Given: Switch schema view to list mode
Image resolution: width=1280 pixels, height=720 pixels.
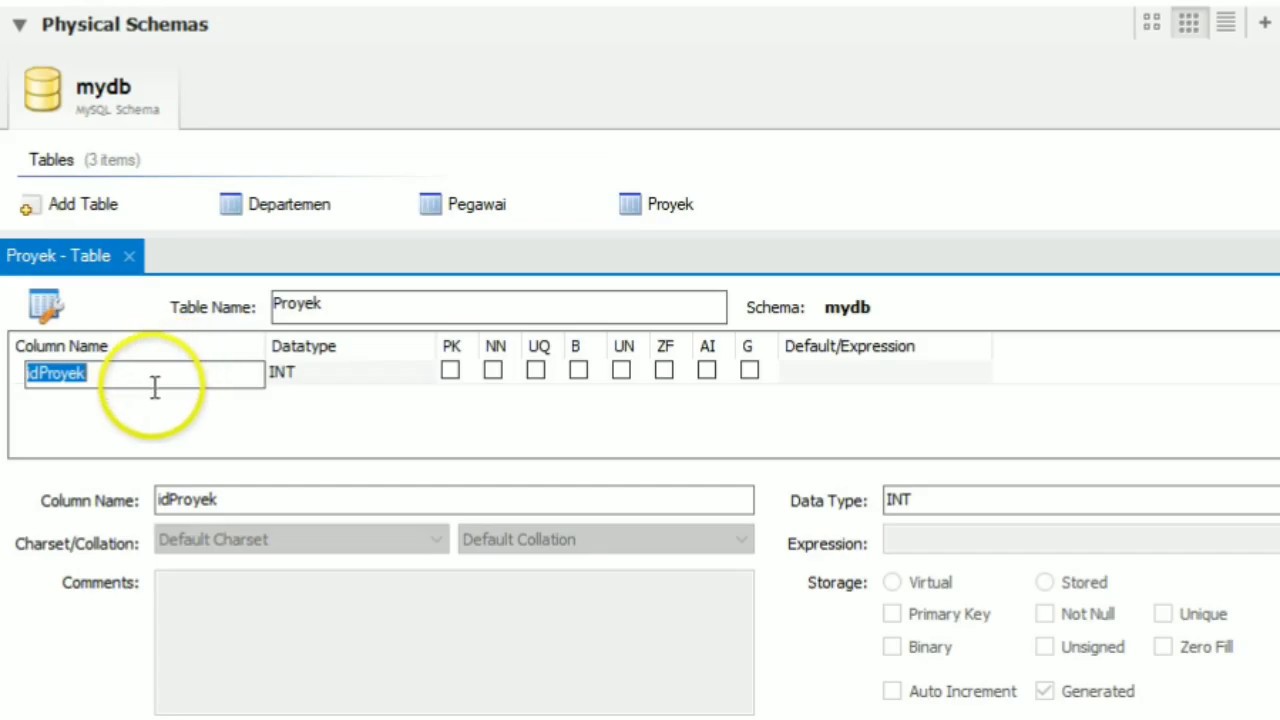Looking at the screenshot, I should (1226, 23).
